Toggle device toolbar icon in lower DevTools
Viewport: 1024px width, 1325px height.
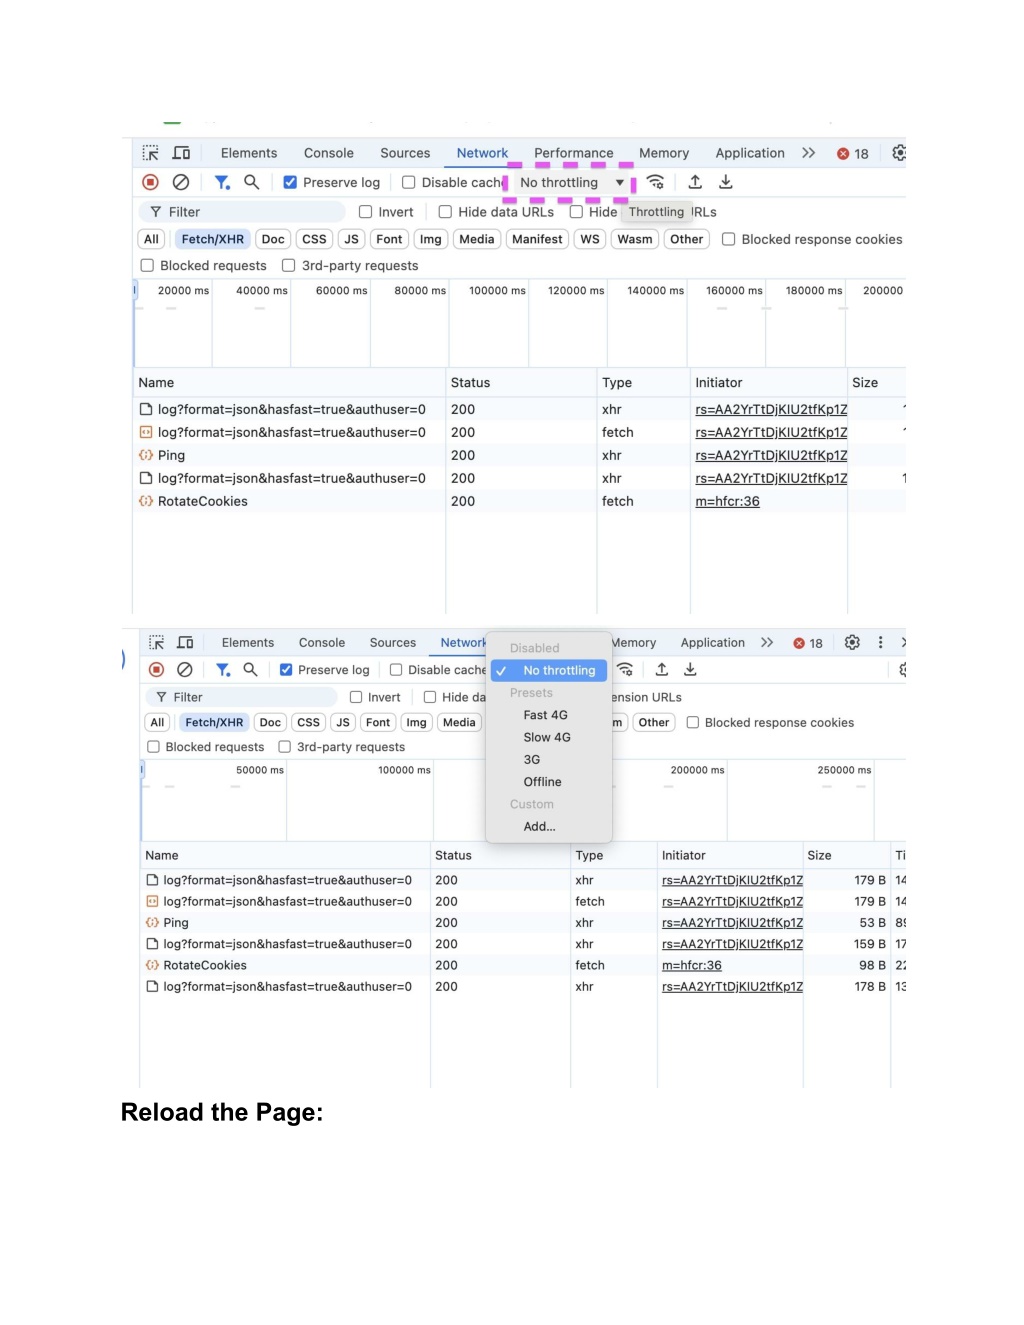pos(185,643)
